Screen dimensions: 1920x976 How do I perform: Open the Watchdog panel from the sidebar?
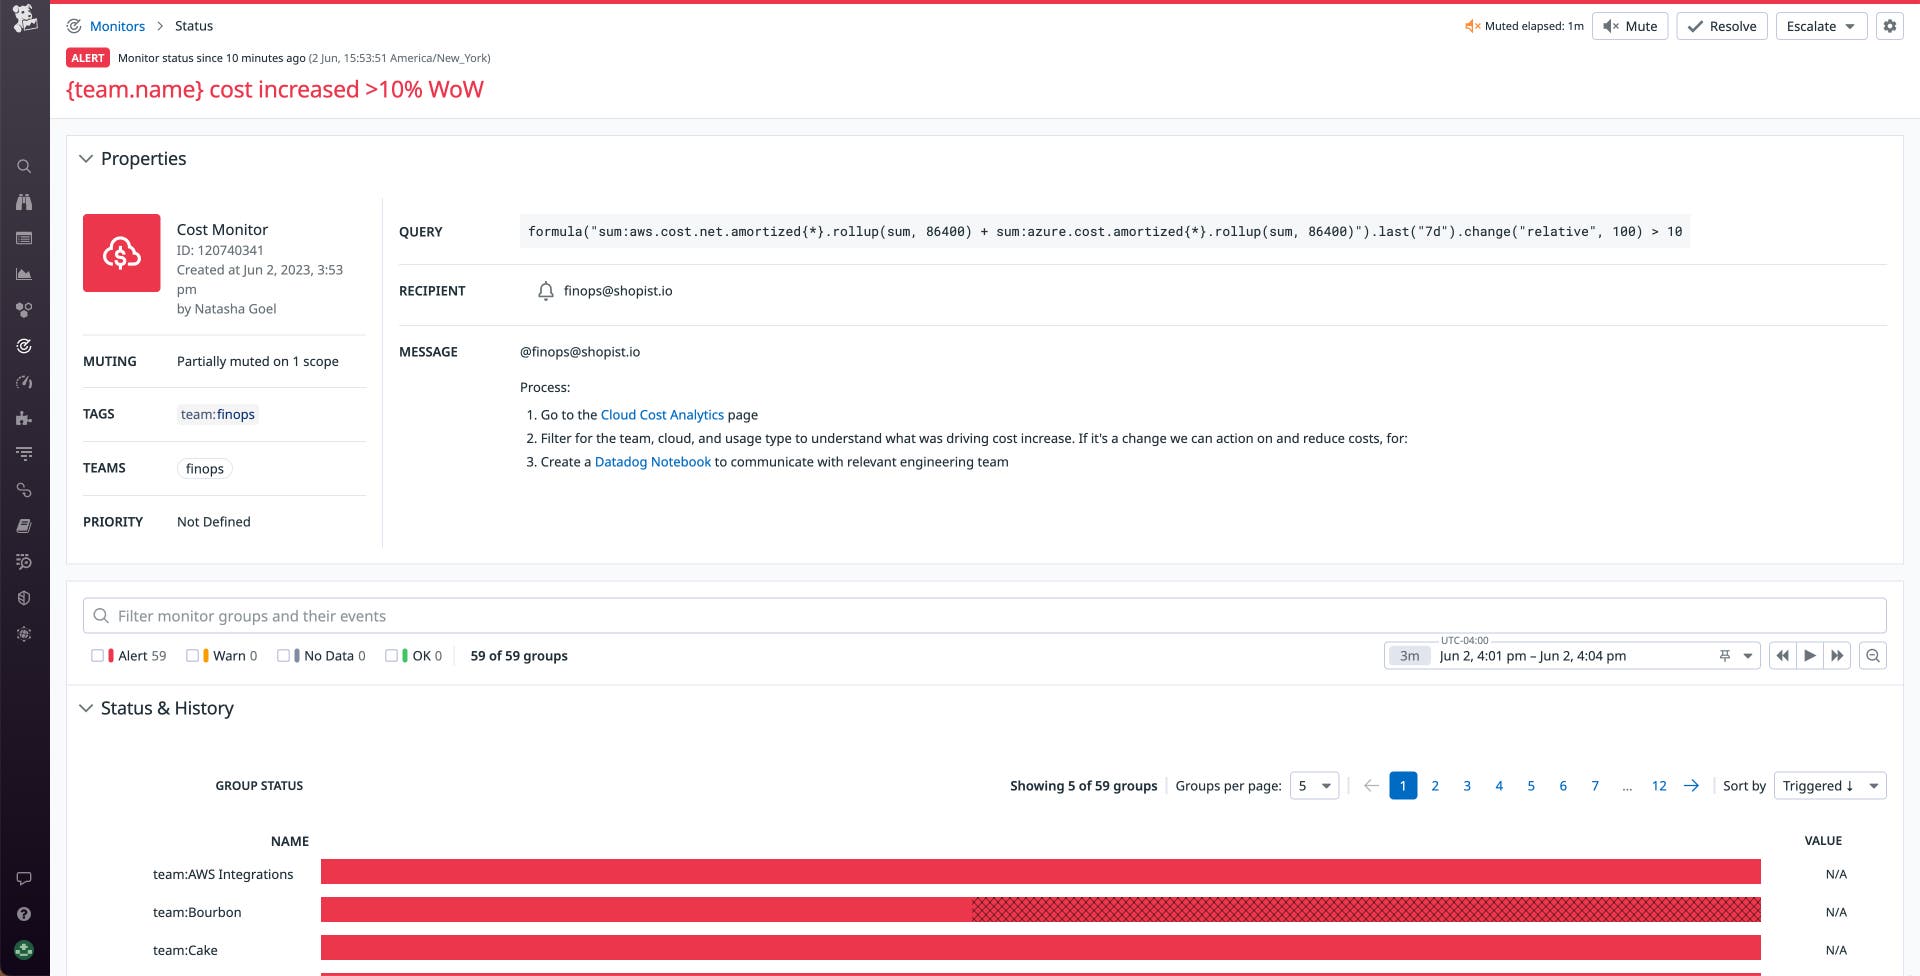tap(24, 202)
